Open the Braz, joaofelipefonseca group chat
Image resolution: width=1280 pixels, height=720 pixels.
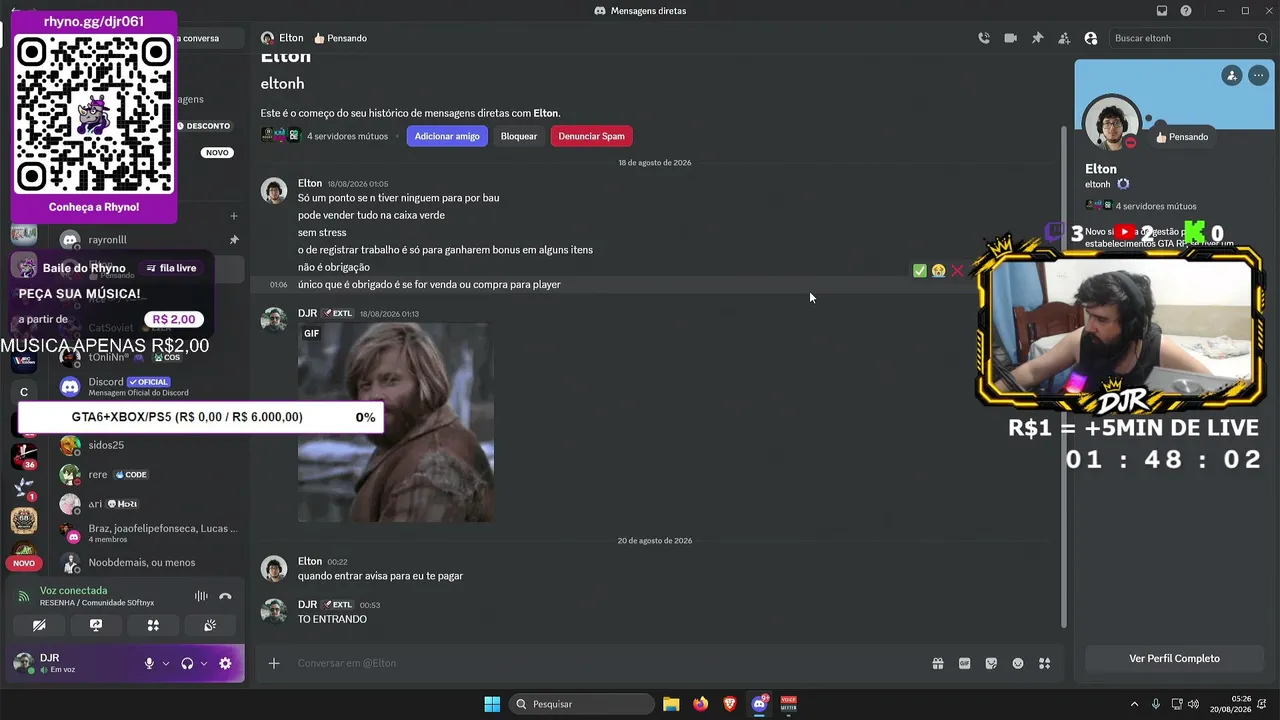coord(150,533)
